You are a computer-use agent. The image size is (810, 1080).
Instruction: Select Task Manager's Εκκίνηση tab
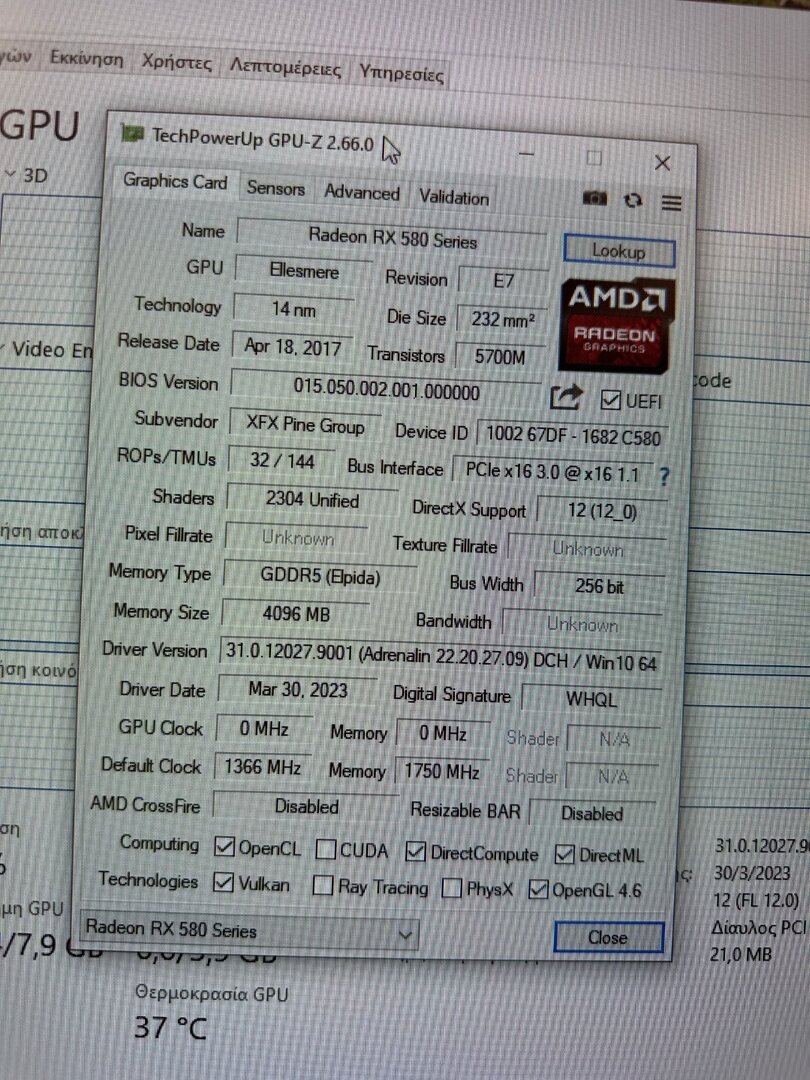coord(87,59)
